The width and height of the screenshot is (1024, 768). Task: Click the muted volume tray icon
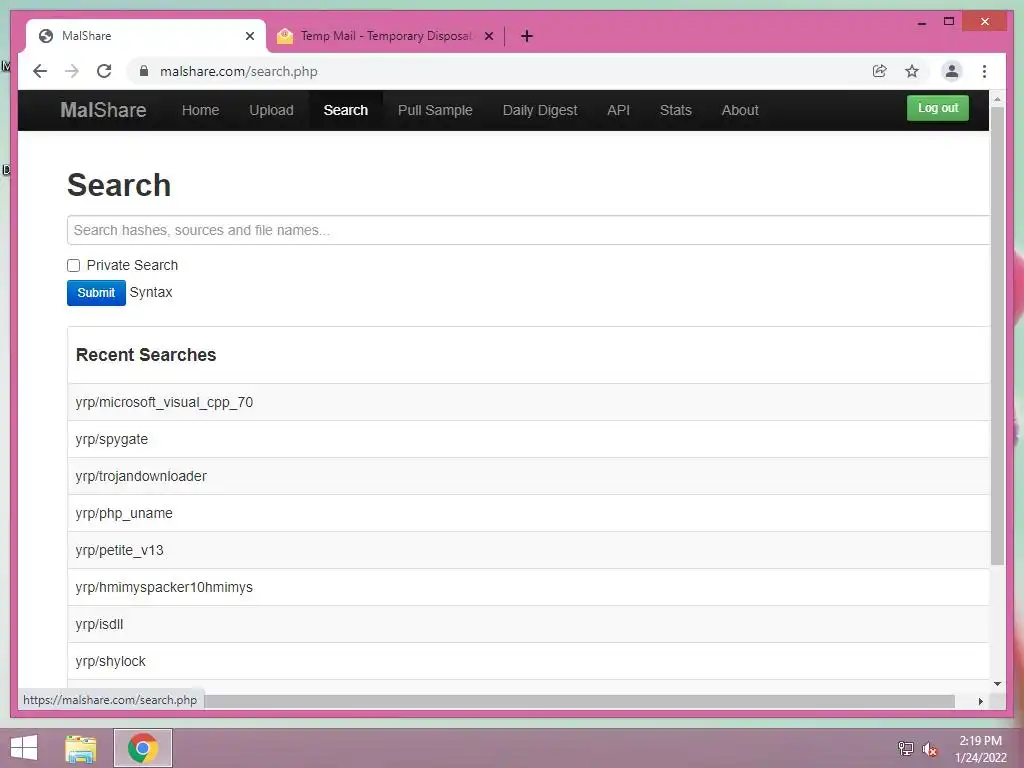coord(929,748)
